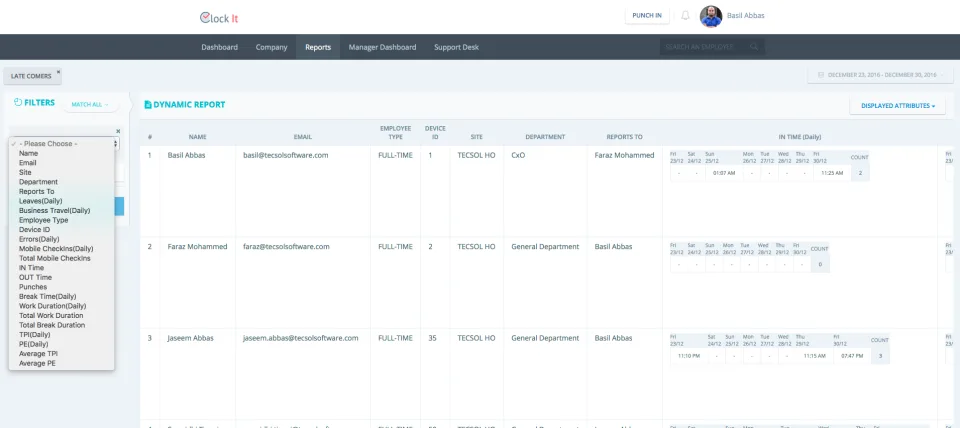Choose Email filter option
This screenshot has width=960, height=428.
click(x=61, y=163)
